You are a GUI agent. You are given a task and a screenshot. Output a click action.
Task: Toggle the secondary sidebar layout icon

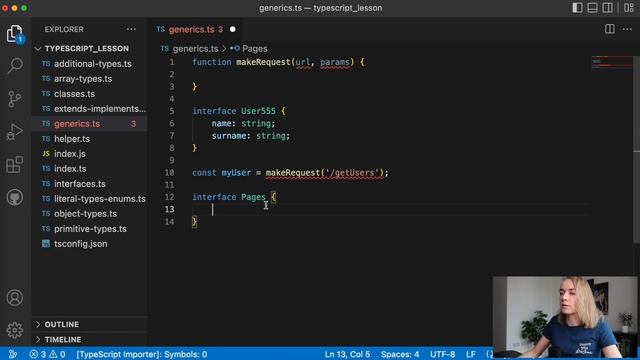607,8
